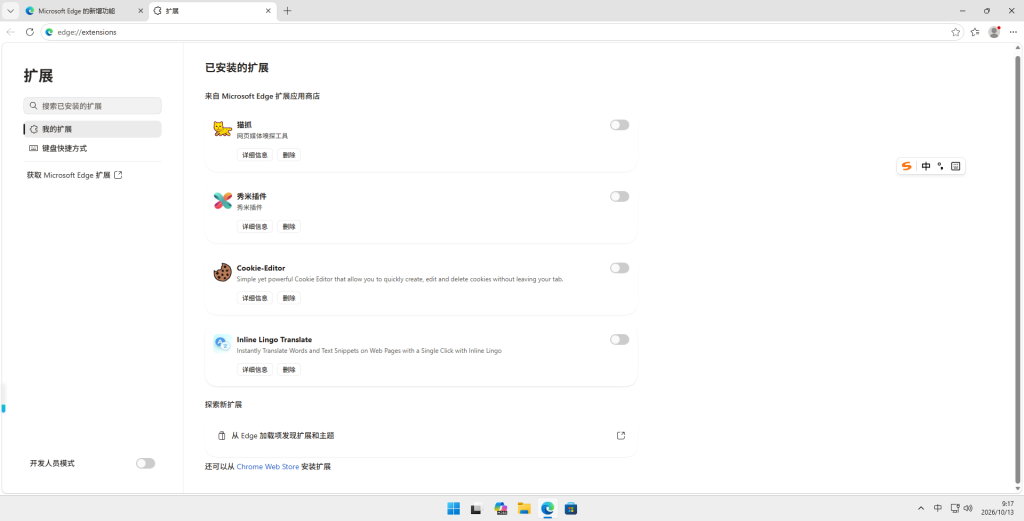Click taskbar 中 input language indicator
The image size is (1024, 521).
click(x=938, y=509)
